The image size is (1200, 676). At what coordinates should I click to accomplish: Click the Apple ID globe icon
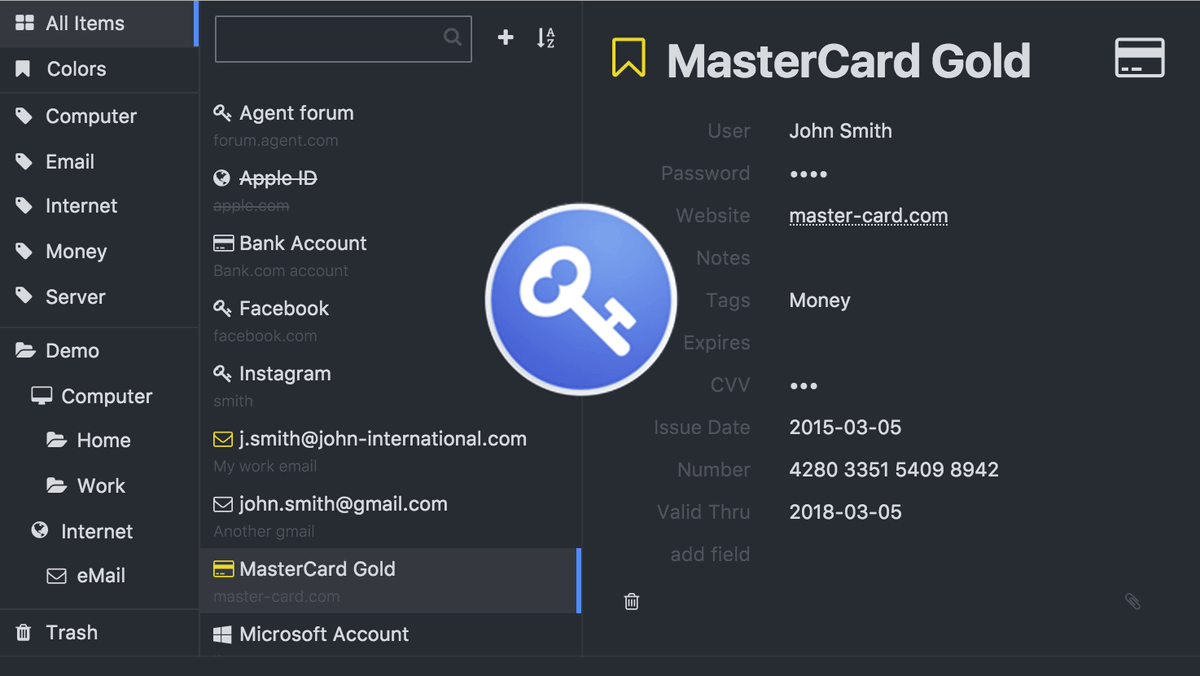point(223,178)
